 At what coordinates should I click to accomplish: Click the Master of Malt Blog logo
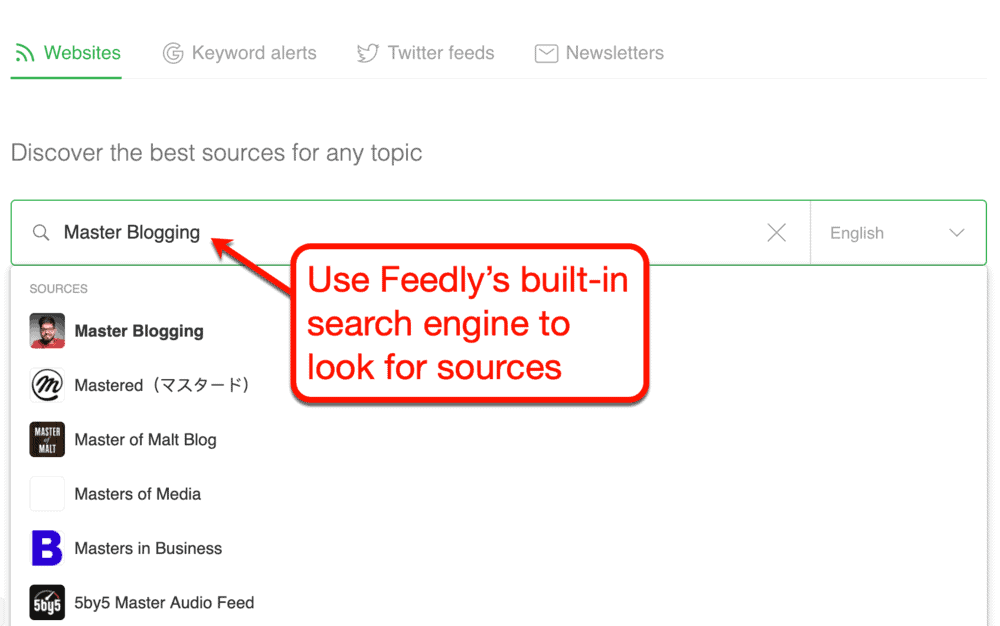pos(46,439)
